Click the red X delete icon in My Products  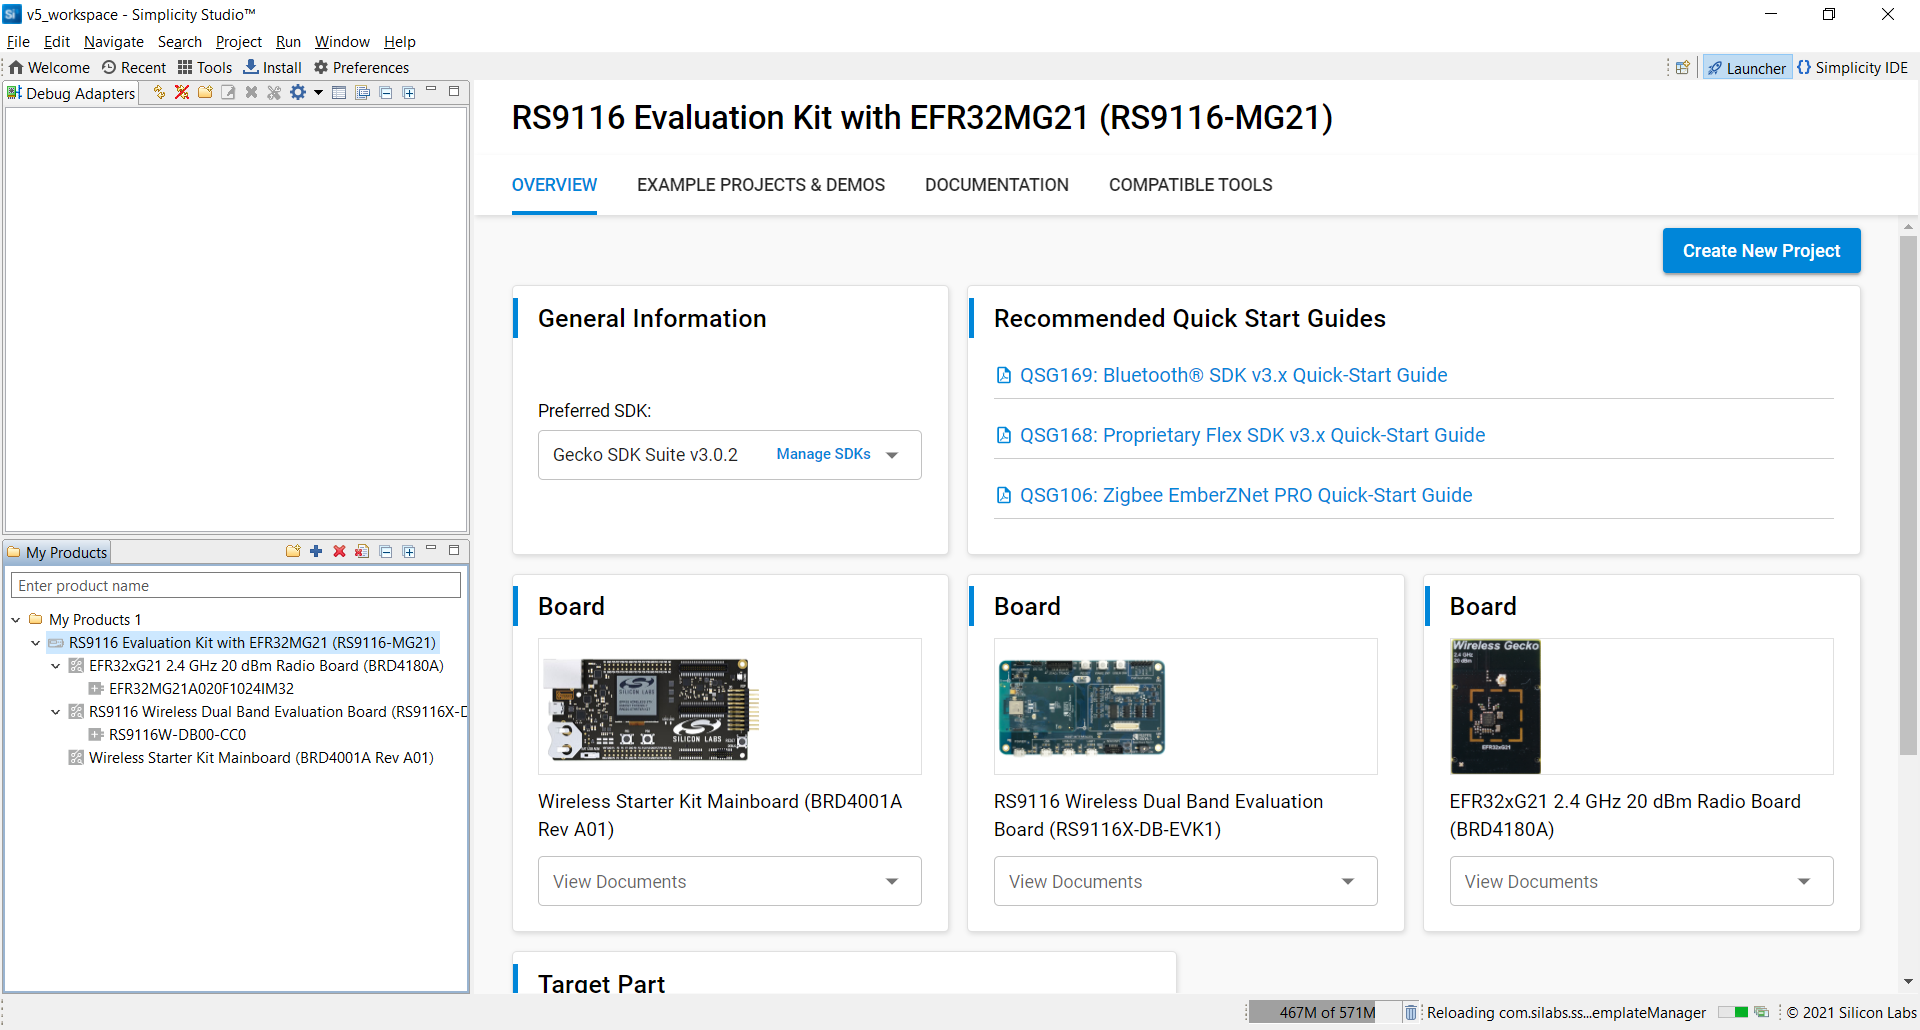[x=339, y=551]
